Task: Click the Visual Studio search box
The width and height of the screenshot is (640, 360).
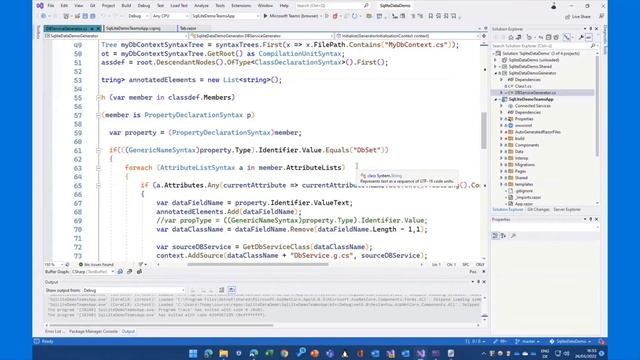Action: point(332,6)
